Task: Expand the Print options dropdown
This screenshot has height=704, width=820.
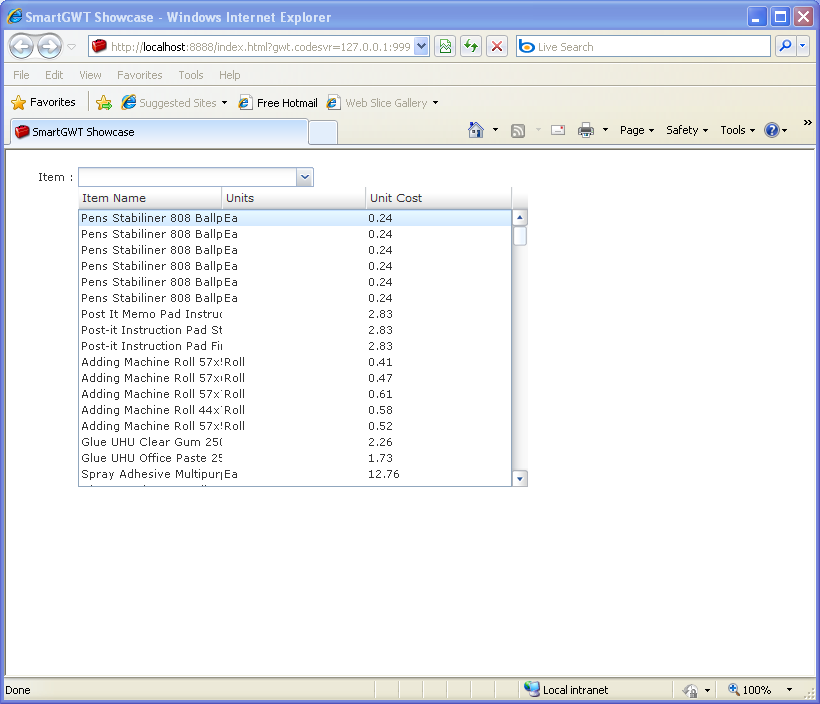Action: pos(605,130)
